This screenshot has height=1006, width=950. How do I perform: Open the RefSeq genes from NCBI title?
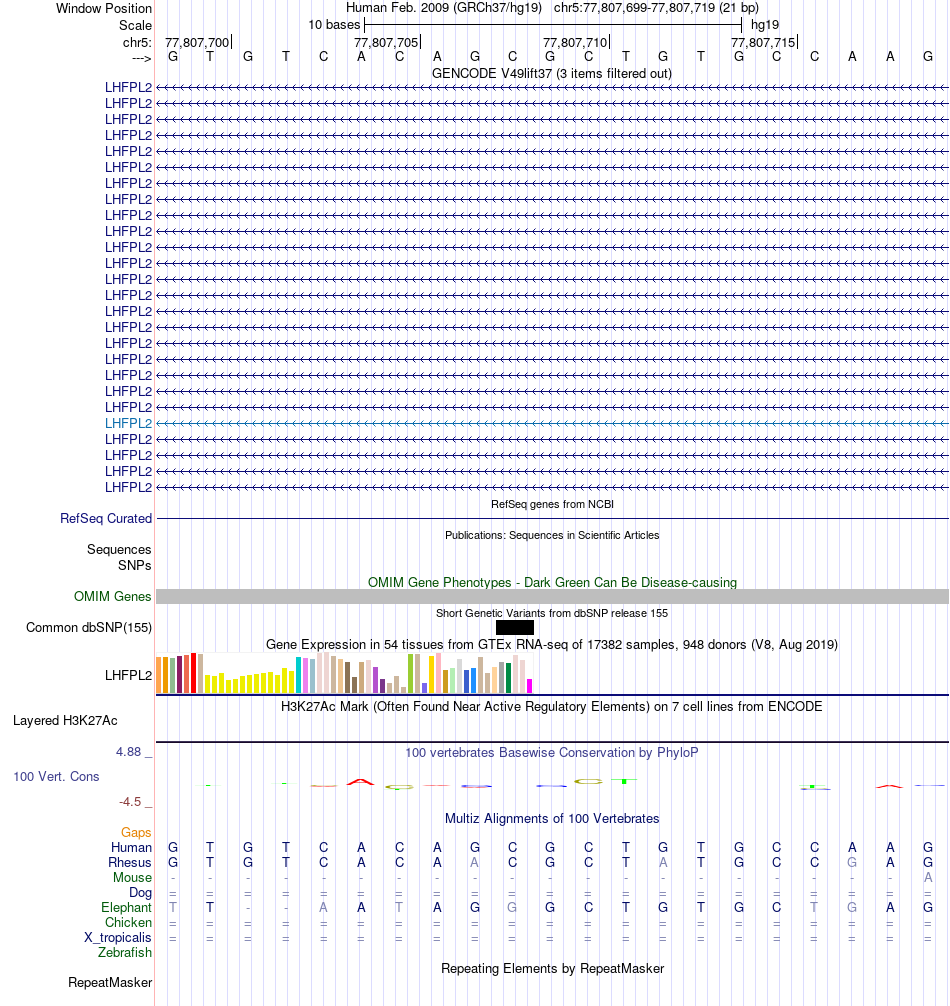pos(552,504)
